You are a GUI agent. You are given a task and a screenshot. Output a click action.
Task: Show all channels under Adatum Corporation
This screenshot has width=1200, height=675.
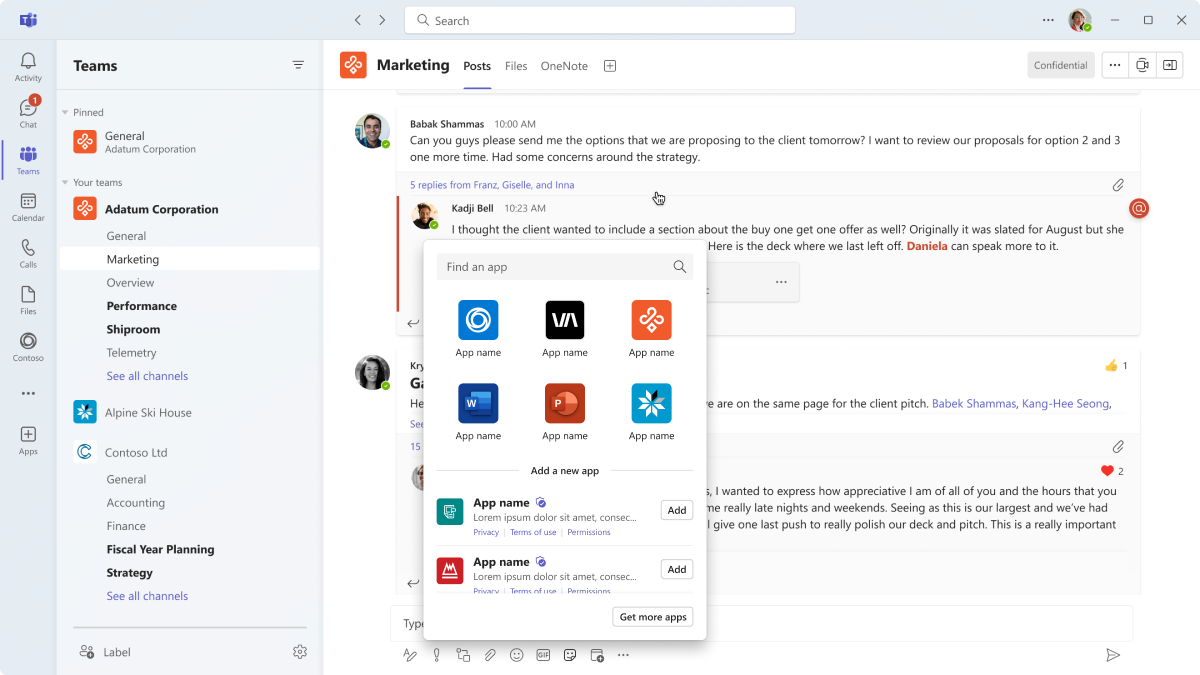(147, 376)
